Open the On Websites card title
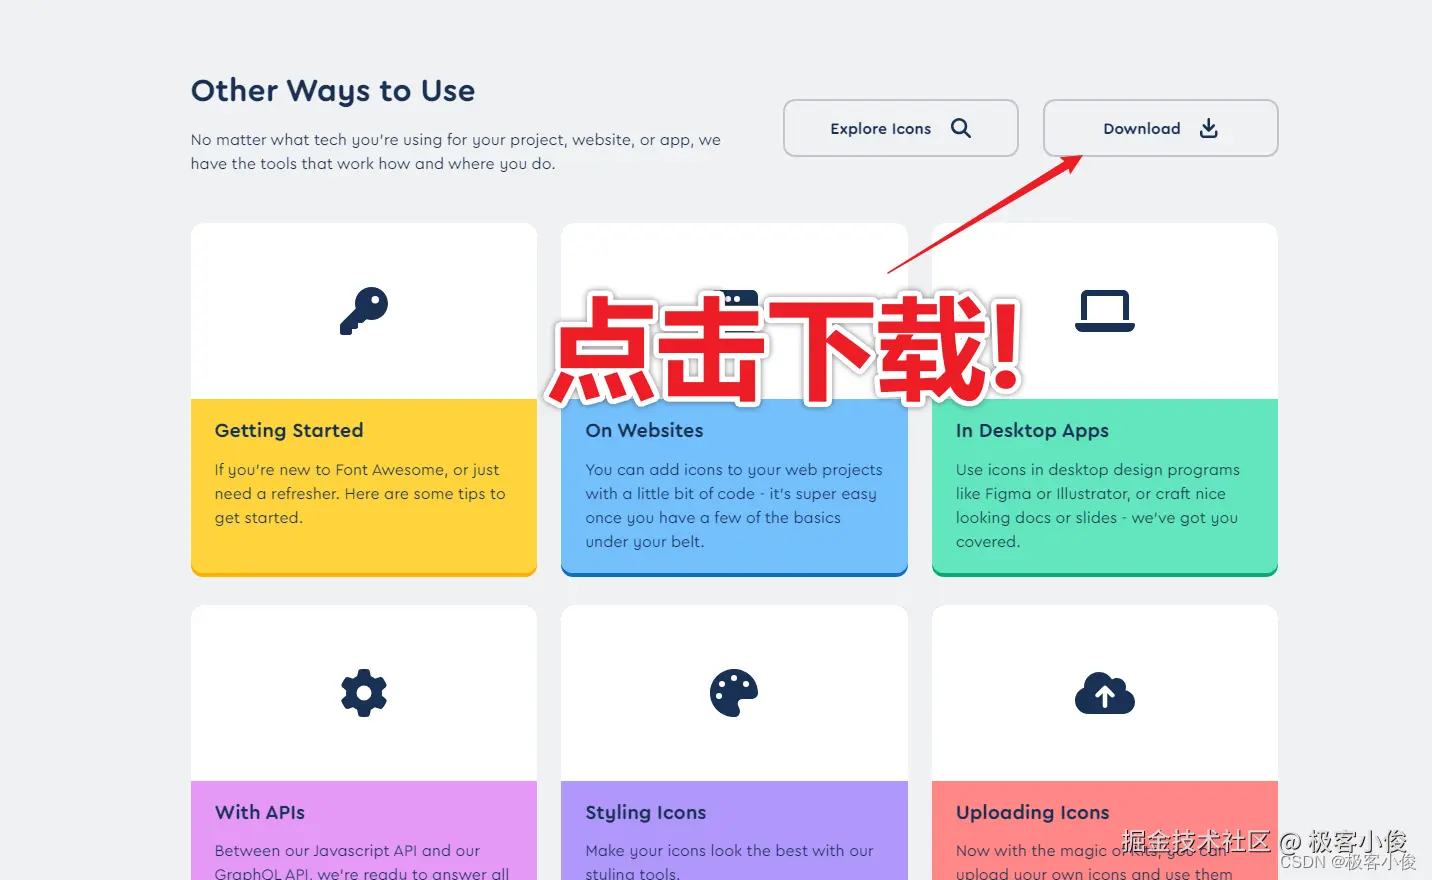The image size is (1432, 880). (644, 430)
